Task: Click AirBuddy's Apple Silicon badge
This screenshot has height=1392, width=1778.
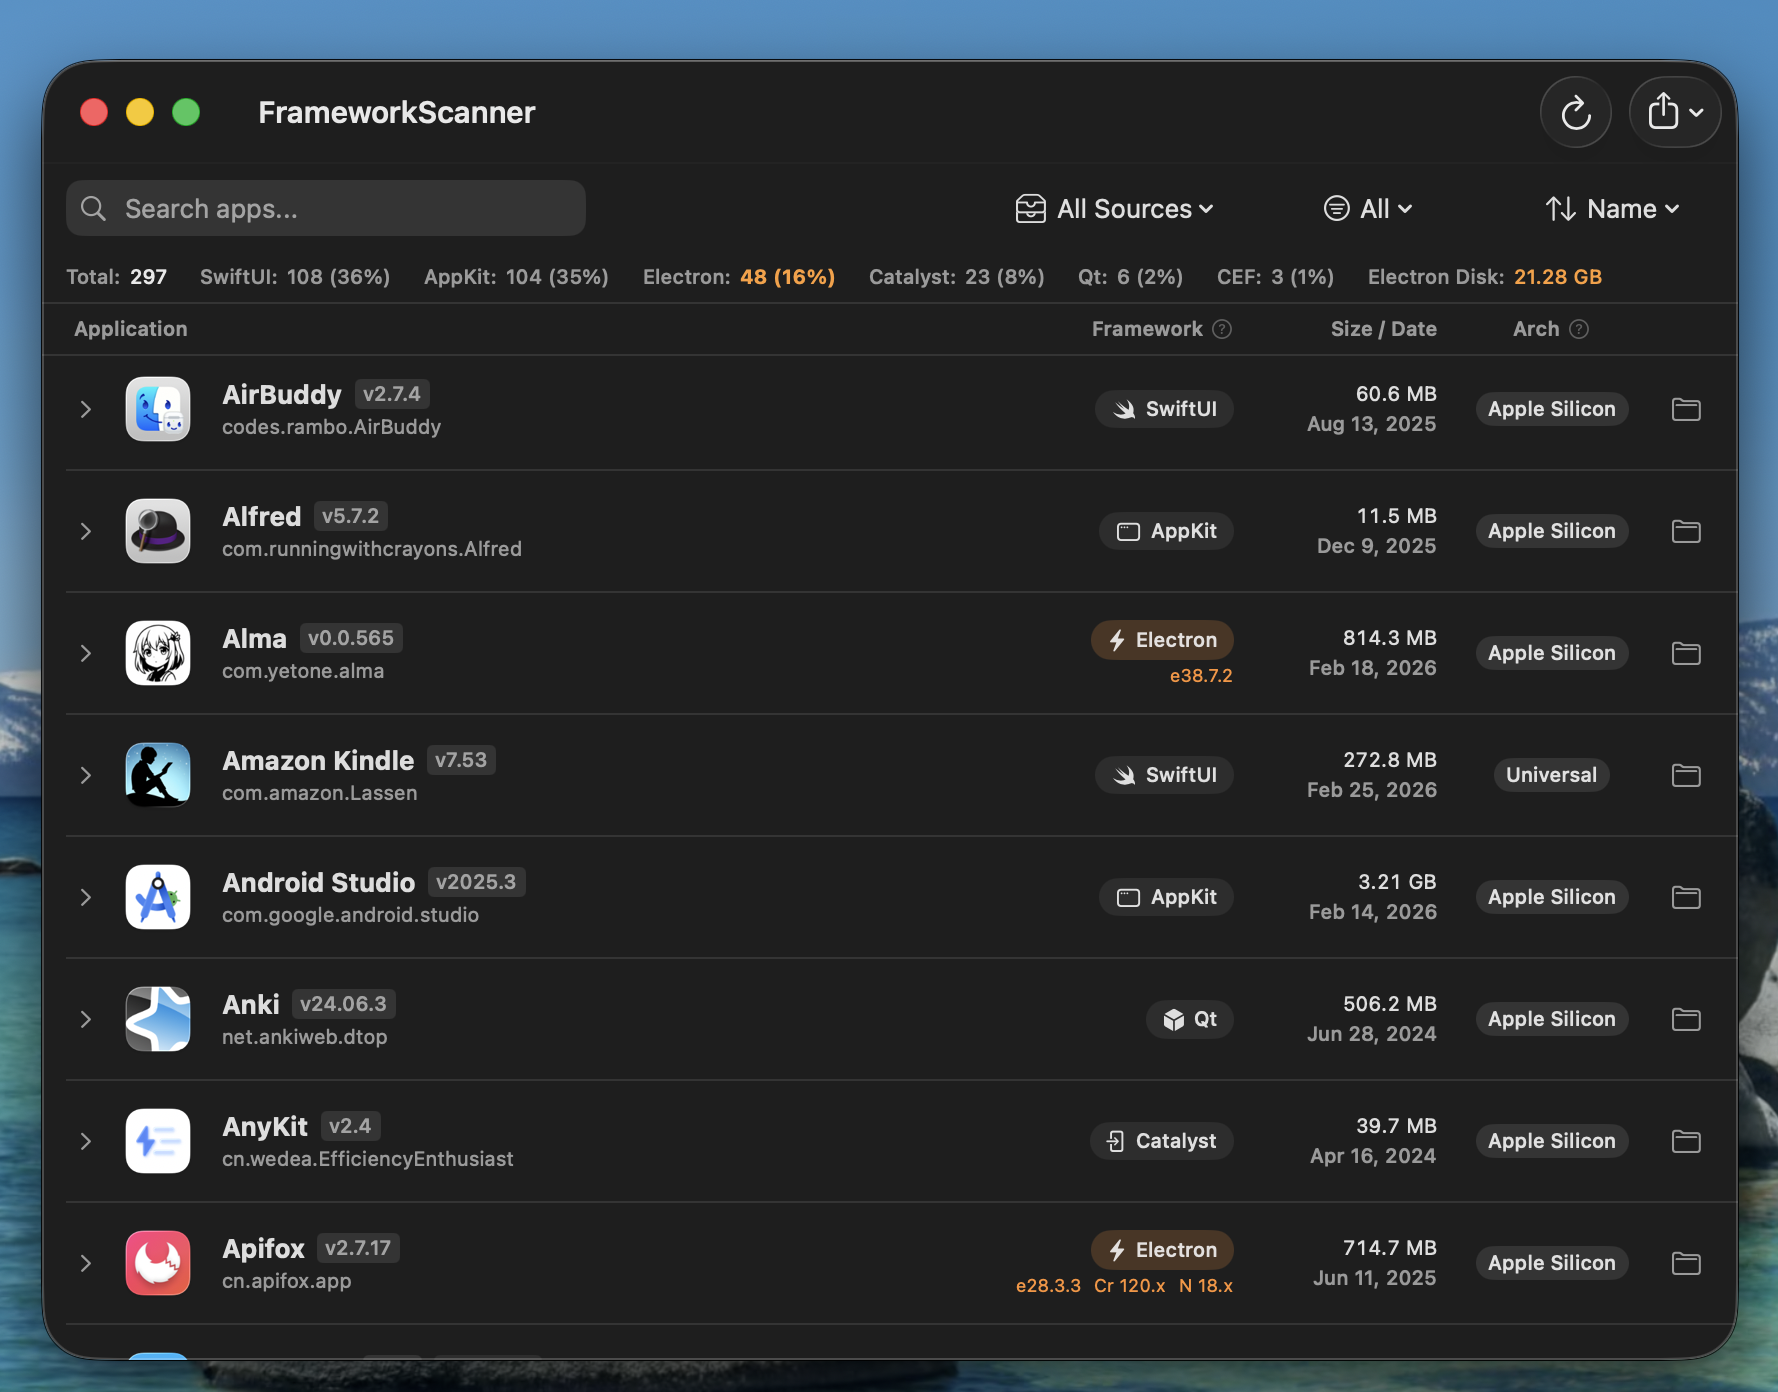Action: (x=1551, y=409)
